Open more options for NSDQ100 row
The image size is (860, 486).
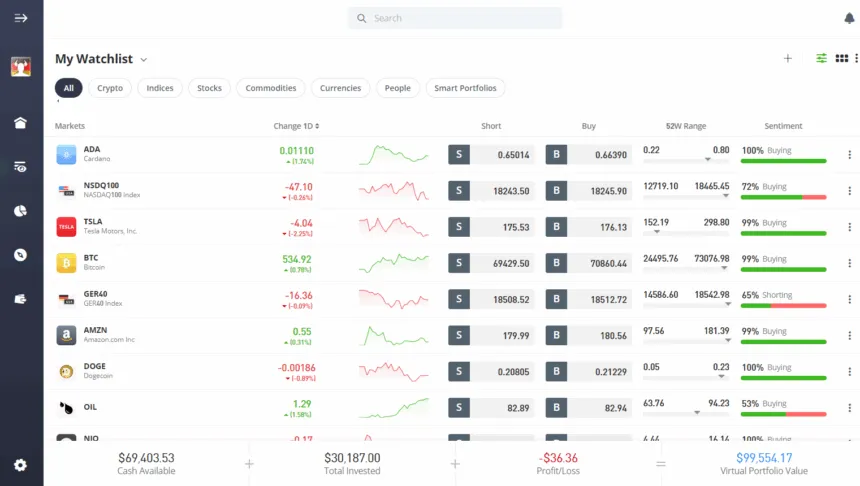click(849, 191)
